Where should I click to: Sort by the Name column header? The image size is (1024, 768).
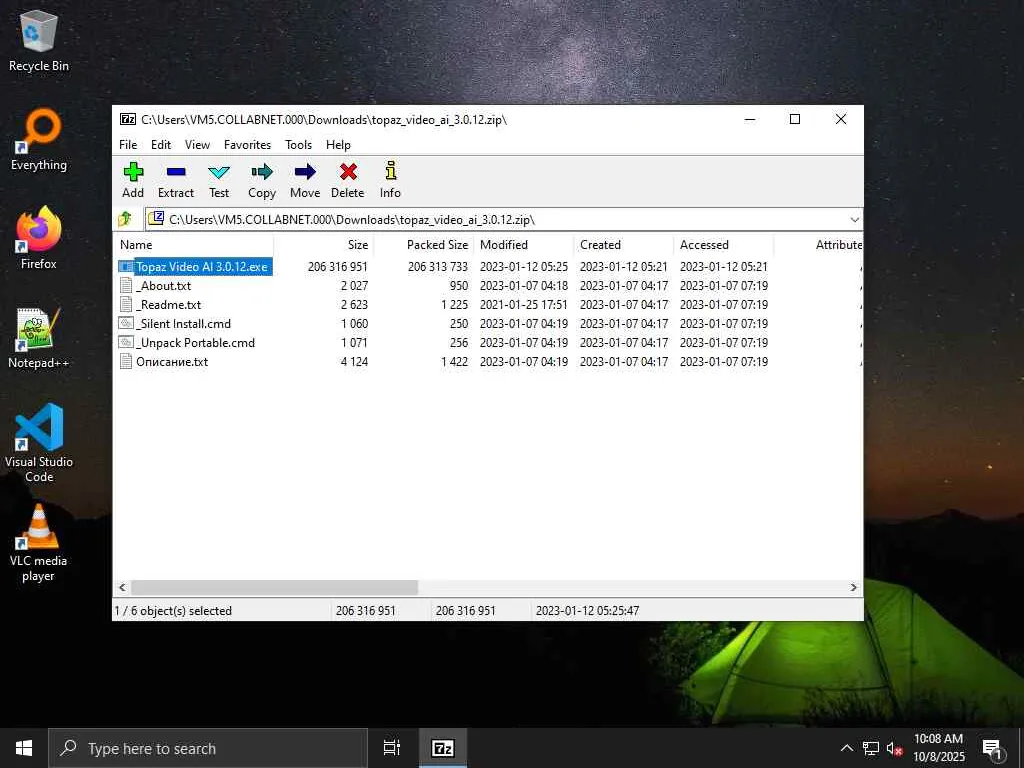[x=193, y=245]
